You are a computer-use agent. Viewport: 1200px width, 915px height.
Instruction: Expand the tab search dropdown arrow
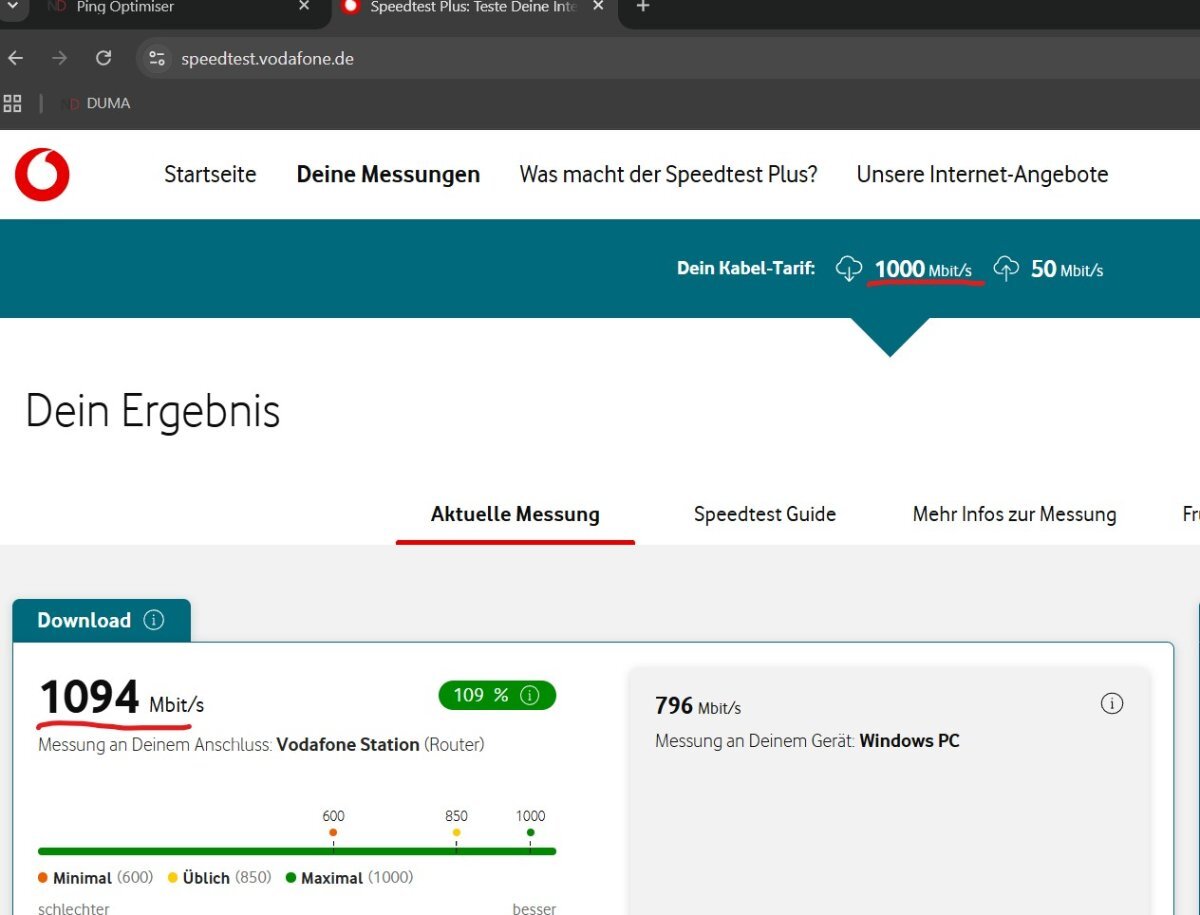point(11,7)
